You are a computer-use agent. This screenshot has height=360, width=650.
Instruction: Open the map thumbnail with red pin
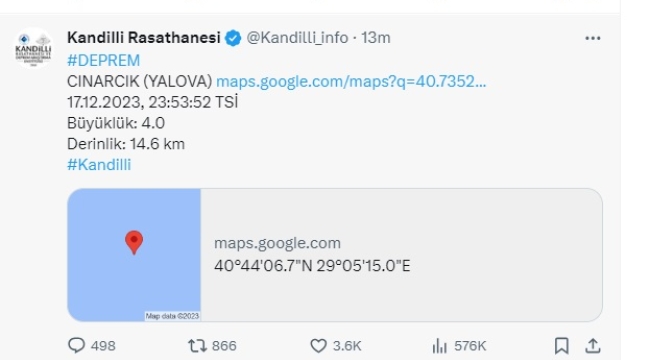(134, 255)
